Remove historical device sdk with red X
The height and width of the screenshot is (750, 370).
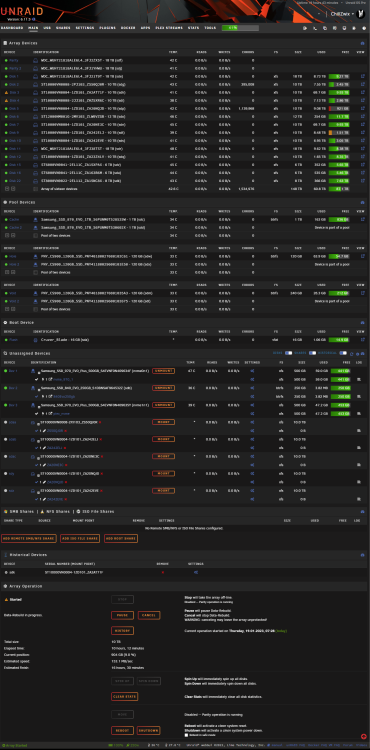tap(163, 572)
